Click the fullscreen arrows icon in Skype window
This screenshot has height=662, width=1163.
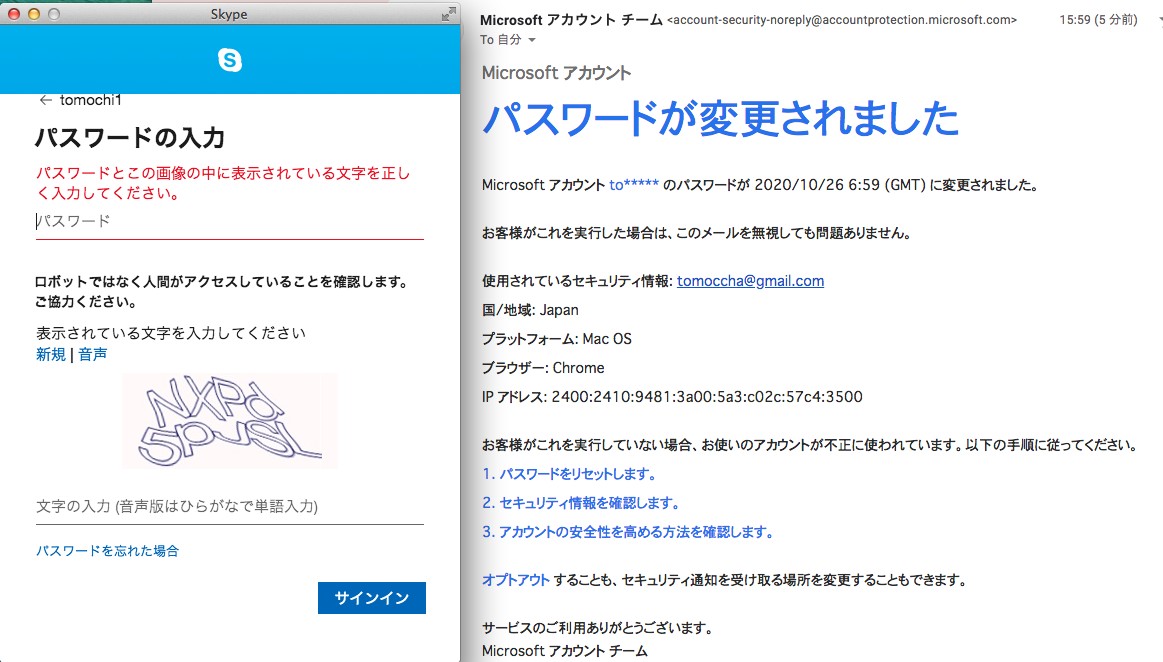pos(448,14)
